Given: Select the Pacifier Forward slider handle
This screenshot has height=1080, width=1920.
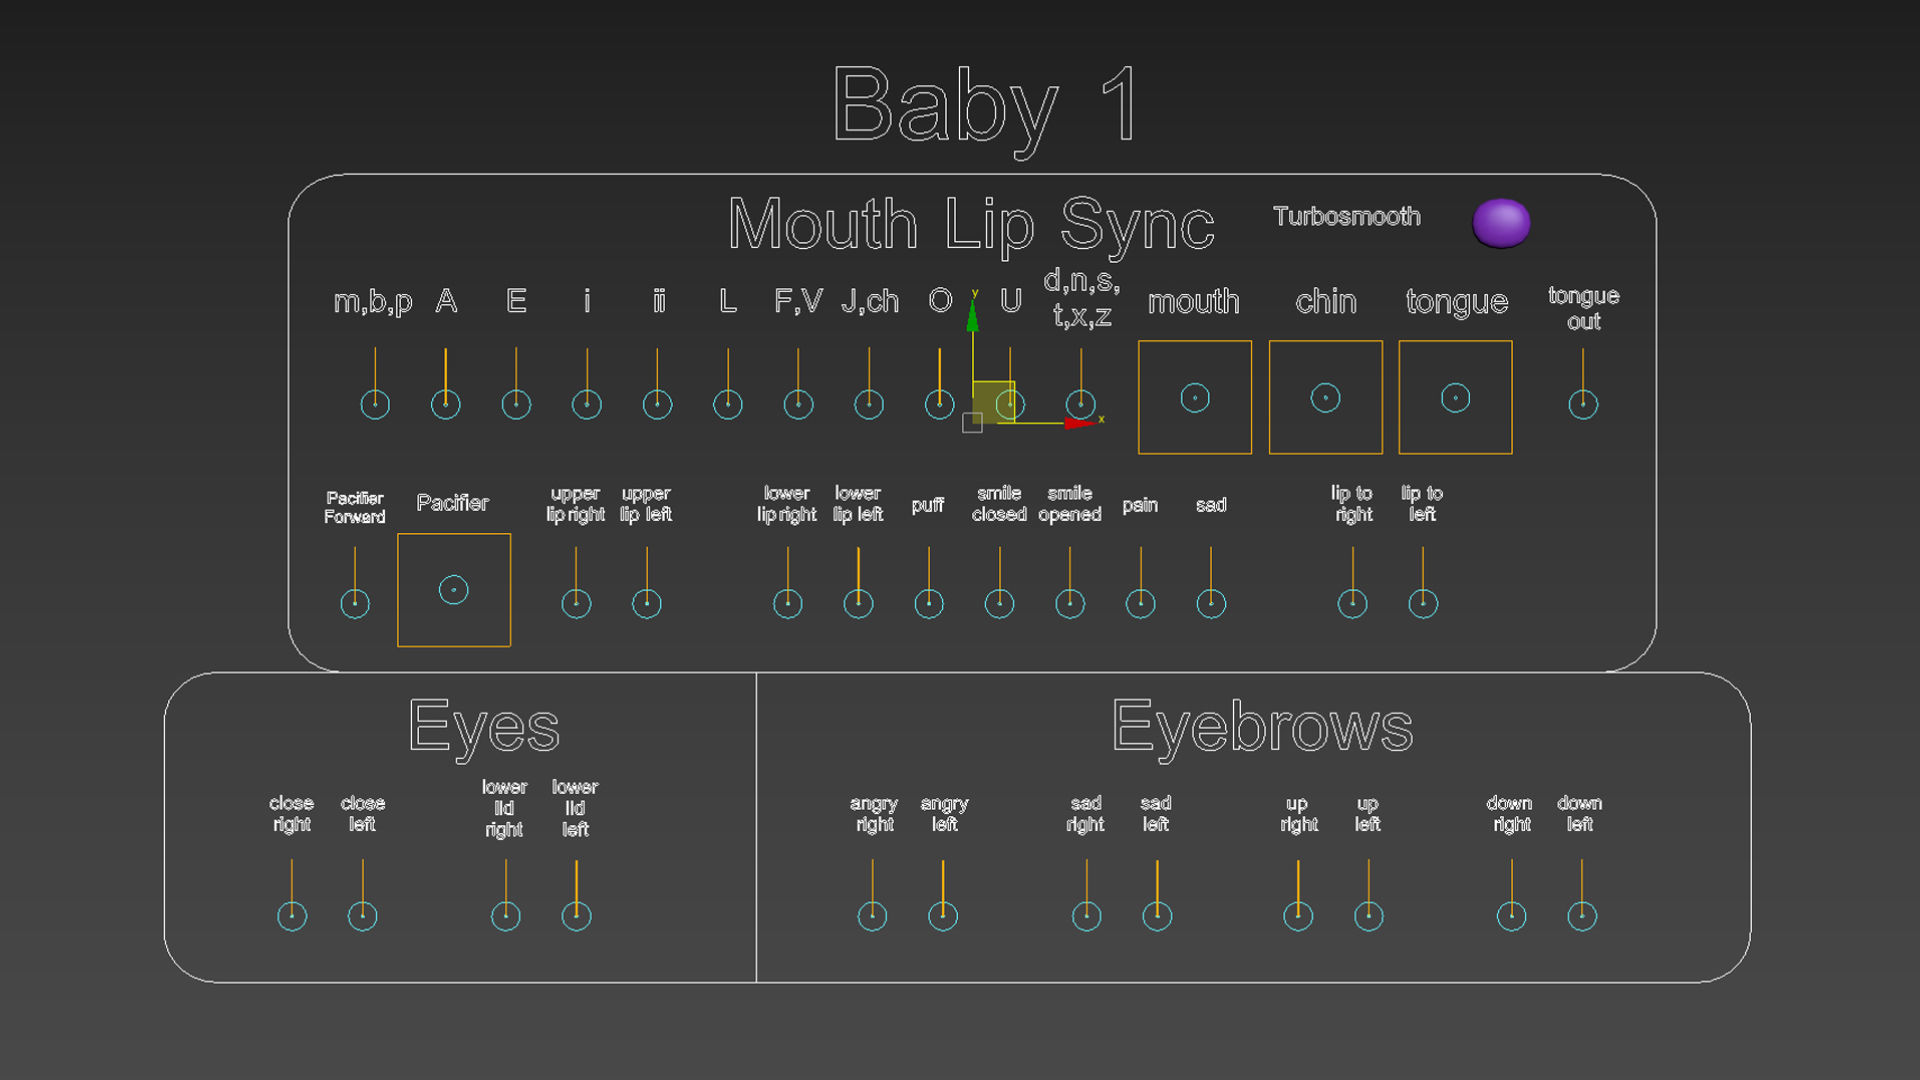Looking at the screenshot, I should (355, 604).
